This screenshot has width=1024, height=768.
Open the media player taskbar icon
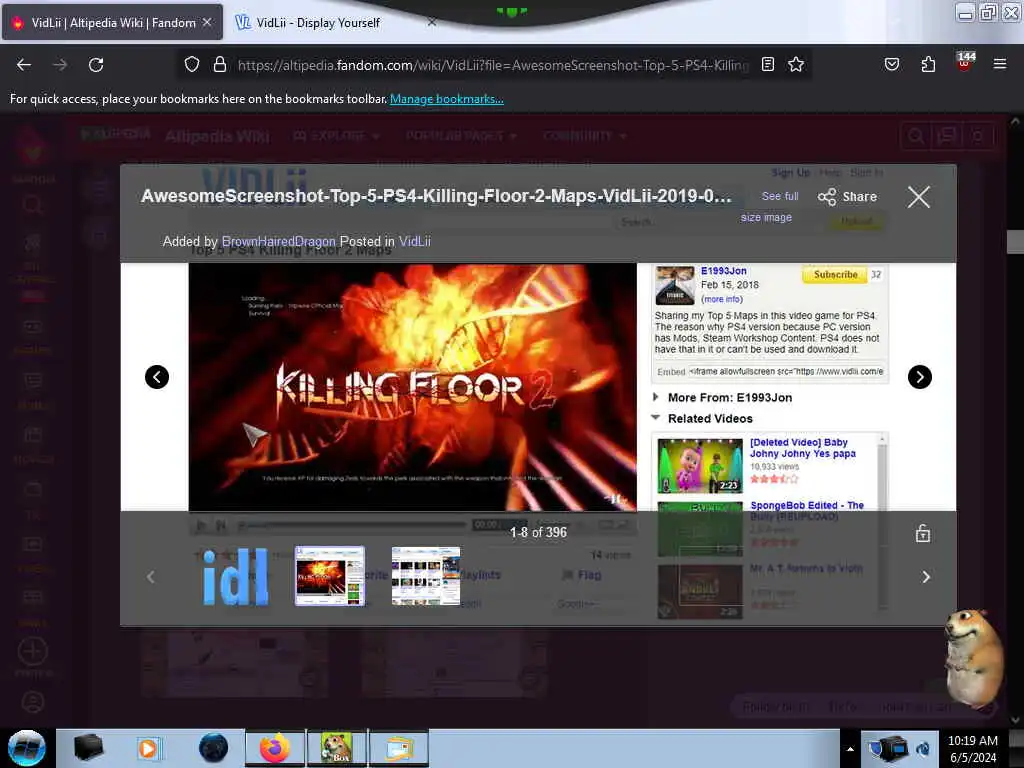point(148,748)
